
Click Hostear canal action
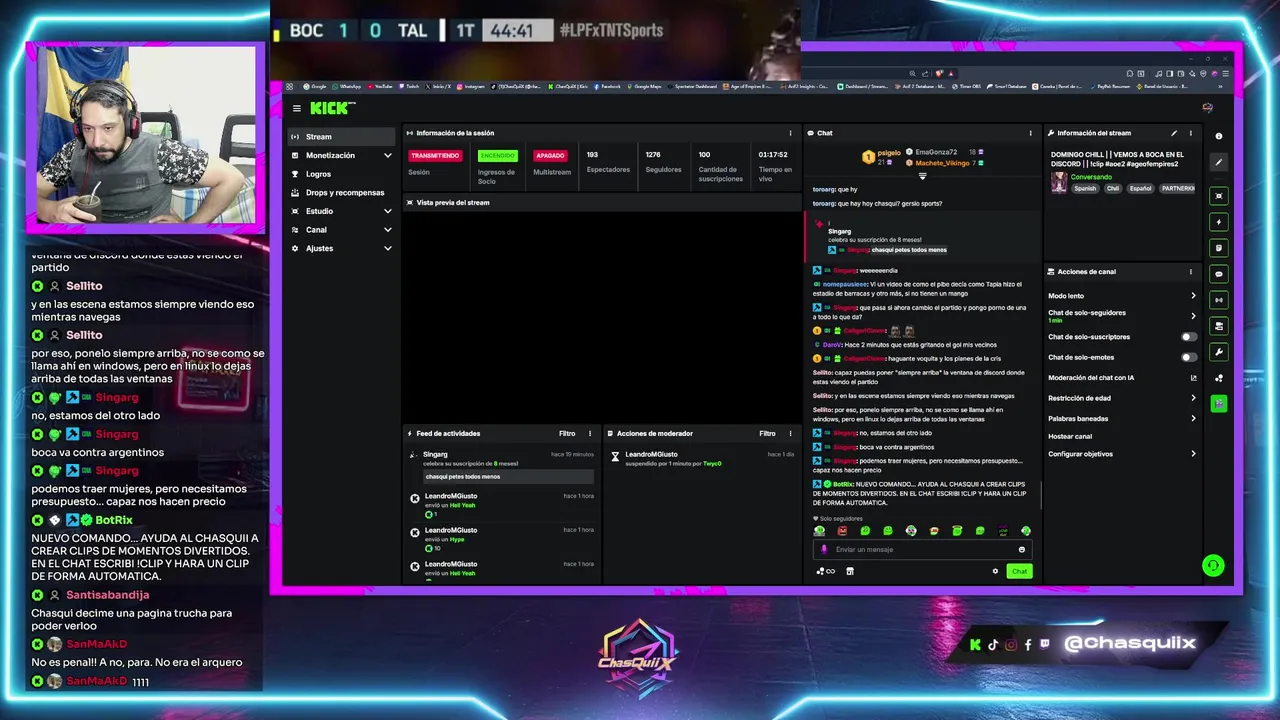pyautogui.click(x=1070, y=436)
